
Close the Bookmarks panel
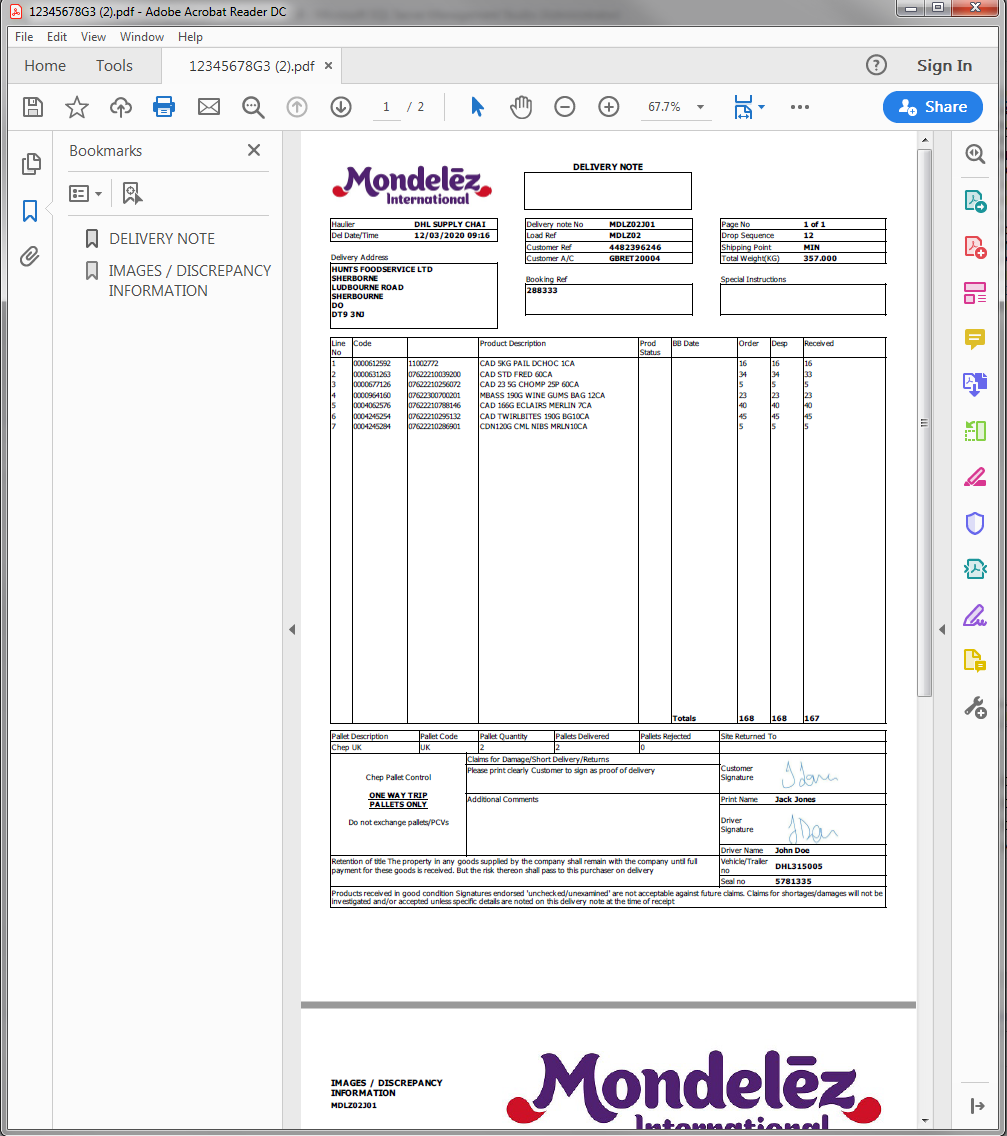click(254, 150)
